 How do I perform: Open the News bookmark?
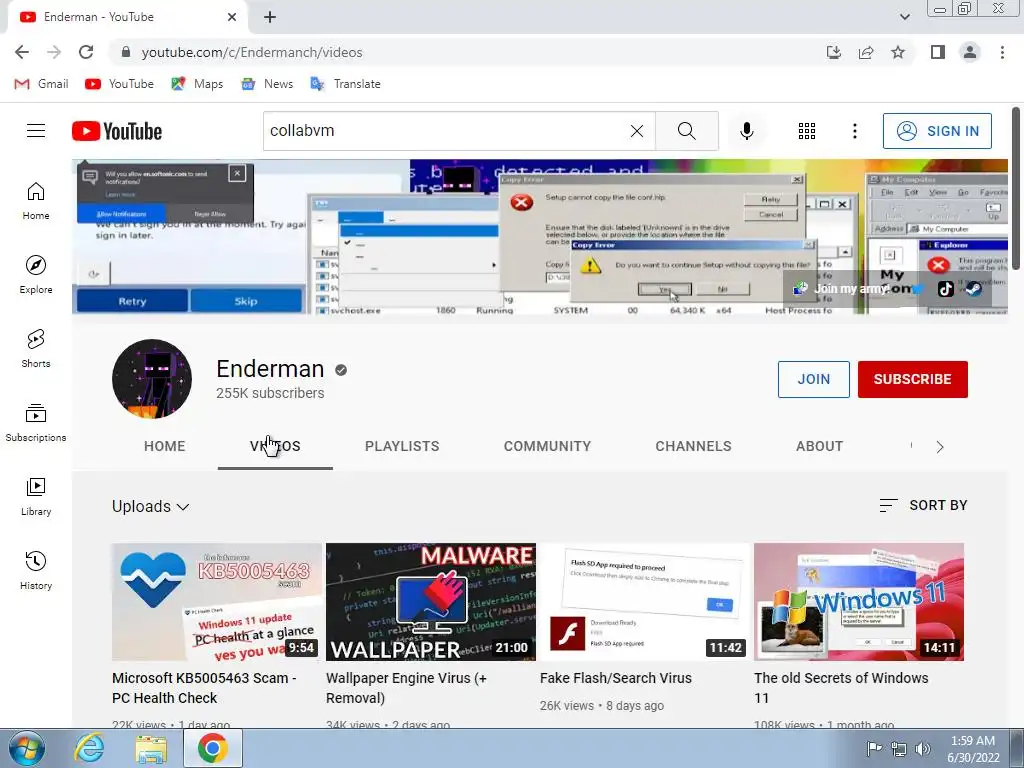pos(267,84)
